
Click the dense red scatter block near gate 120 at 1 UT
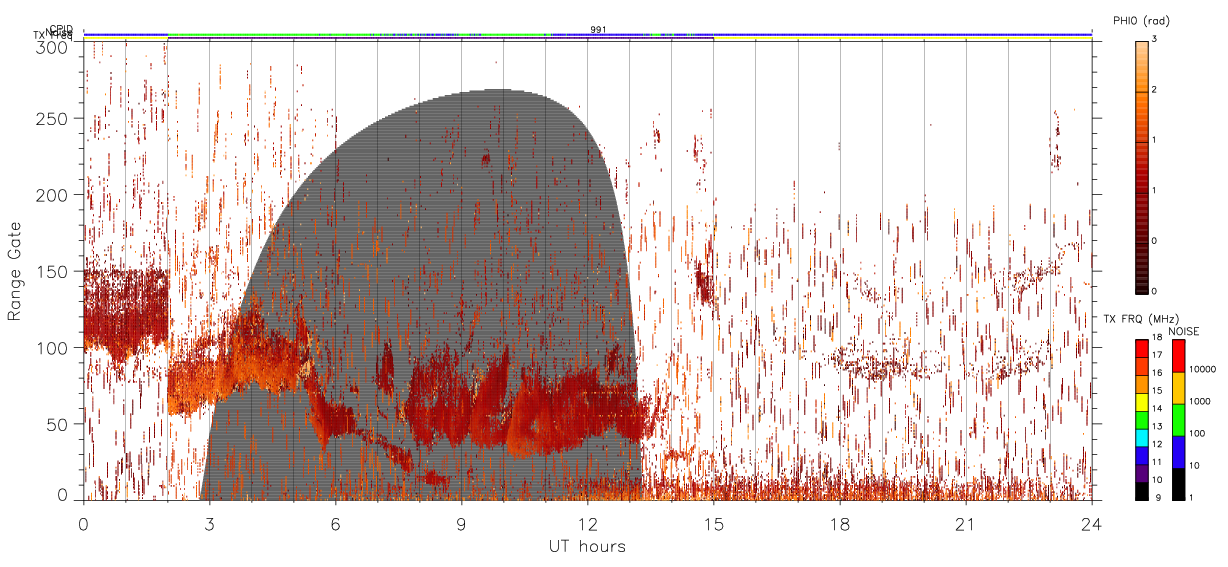click(125, 310)
